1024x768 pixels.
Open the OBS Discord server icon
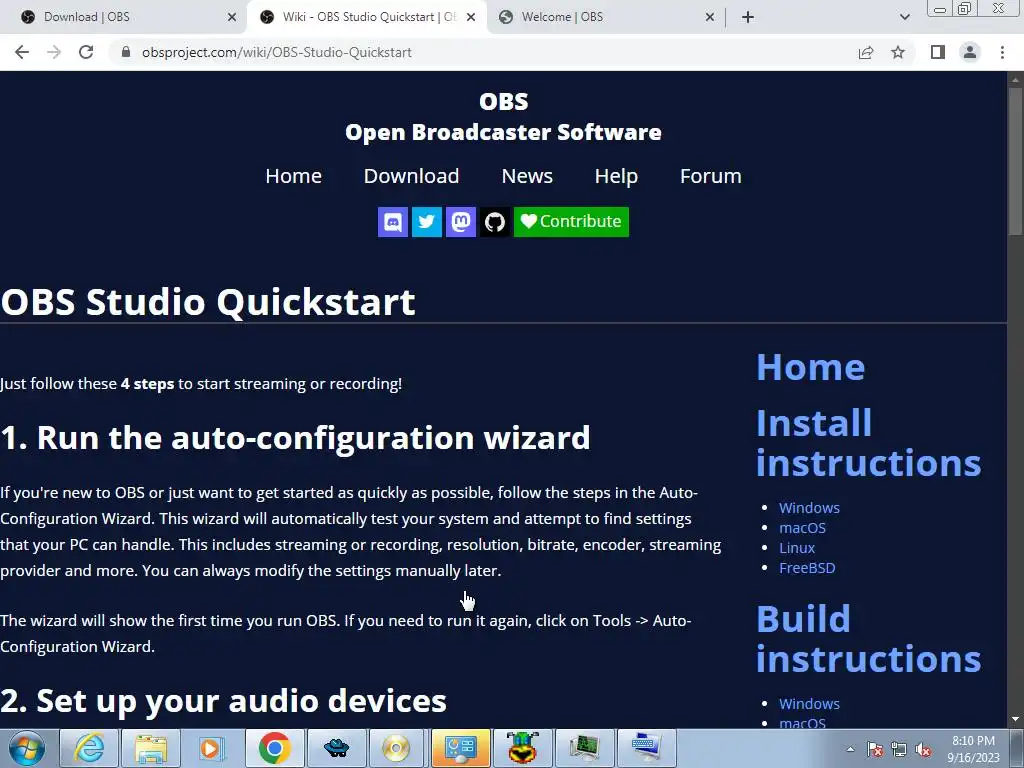392,222
